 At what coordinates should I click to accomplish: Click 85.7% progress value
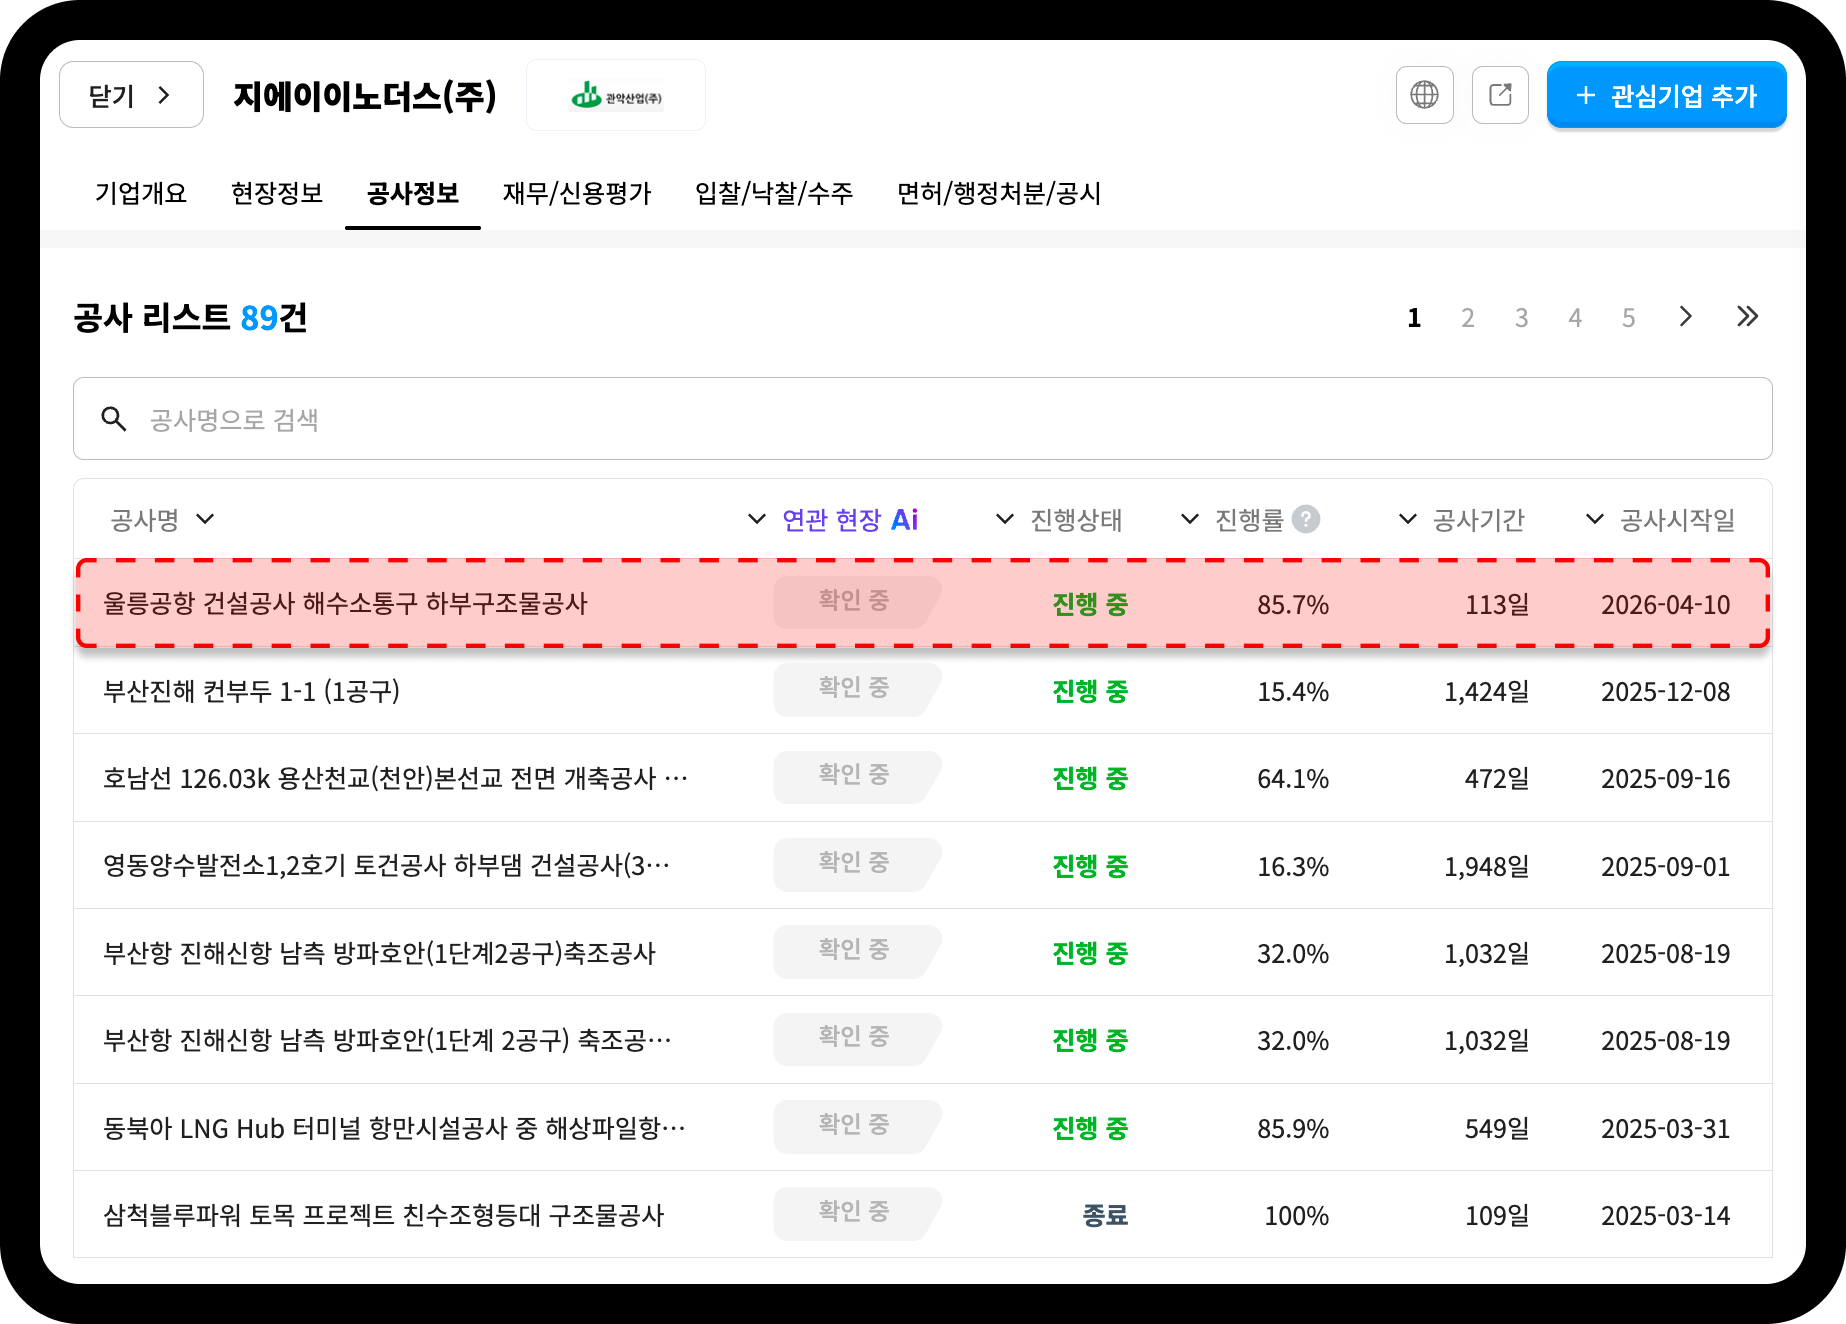click(x=1293, y=605)
